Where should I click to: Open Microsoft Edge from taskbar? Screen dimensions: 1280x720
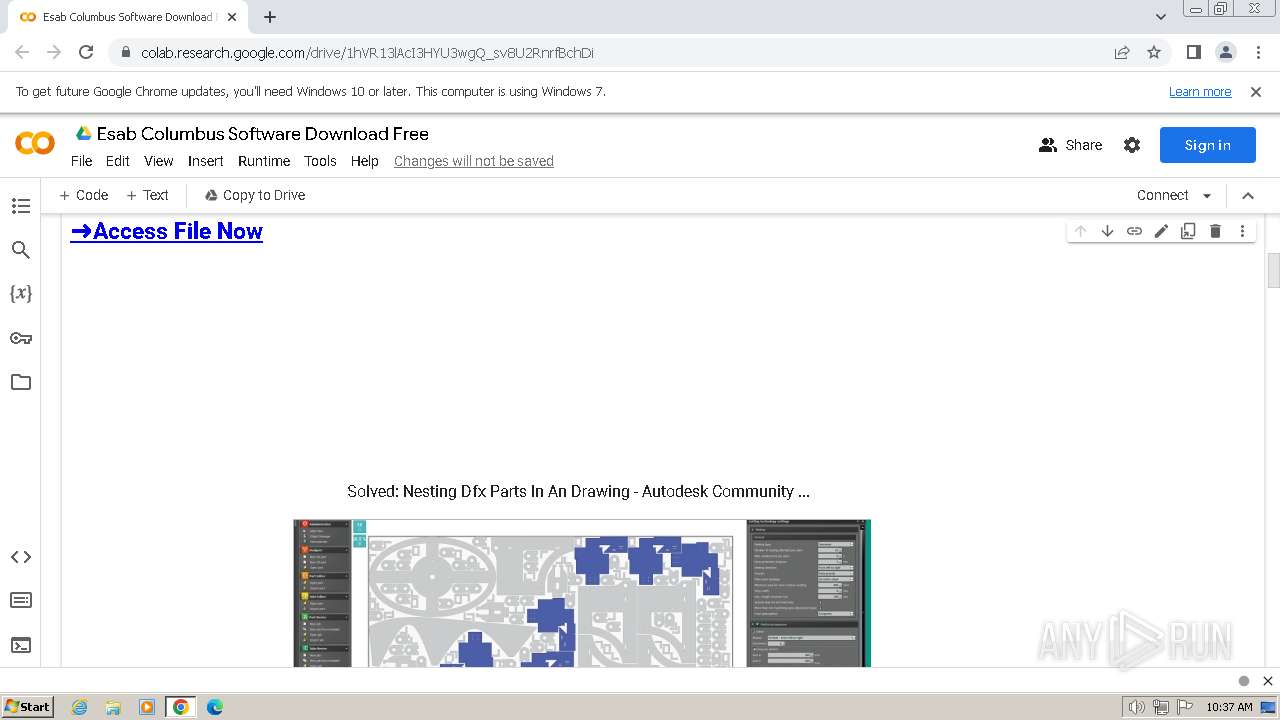coord(214,707)
